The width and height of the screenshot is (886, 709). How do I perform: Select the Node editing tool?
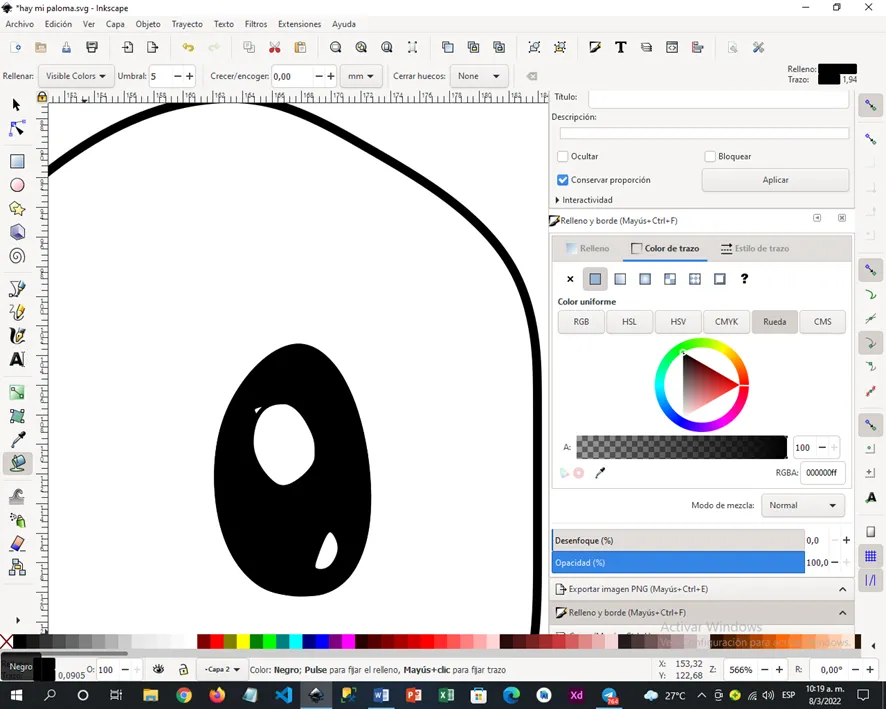(x=17, y=129)
